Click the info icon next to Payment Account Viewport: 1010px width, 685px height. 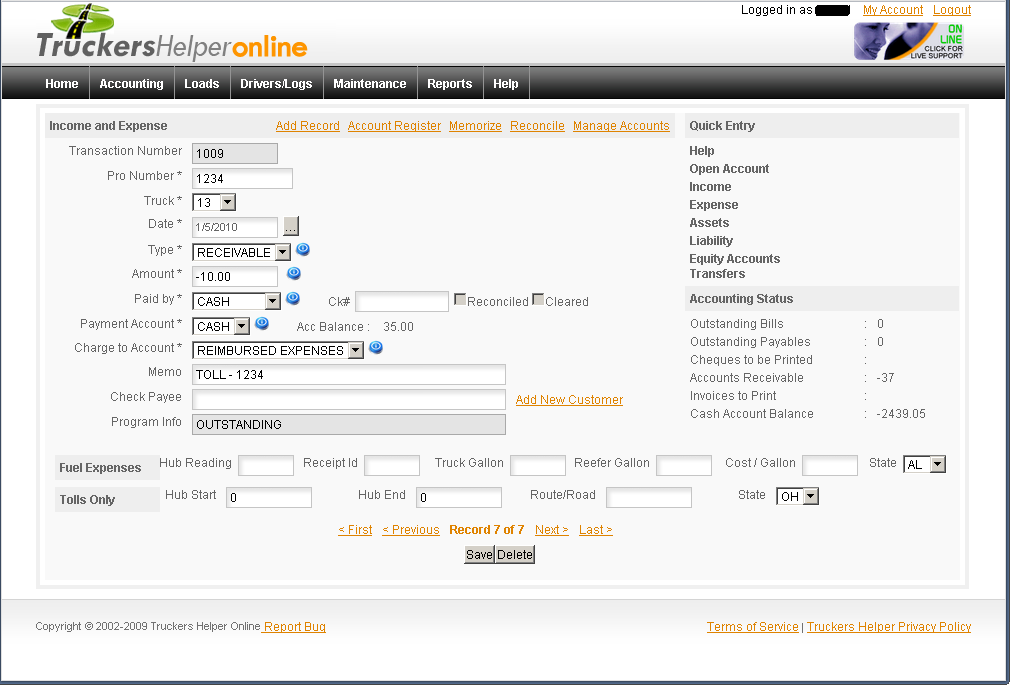point(262,323)
